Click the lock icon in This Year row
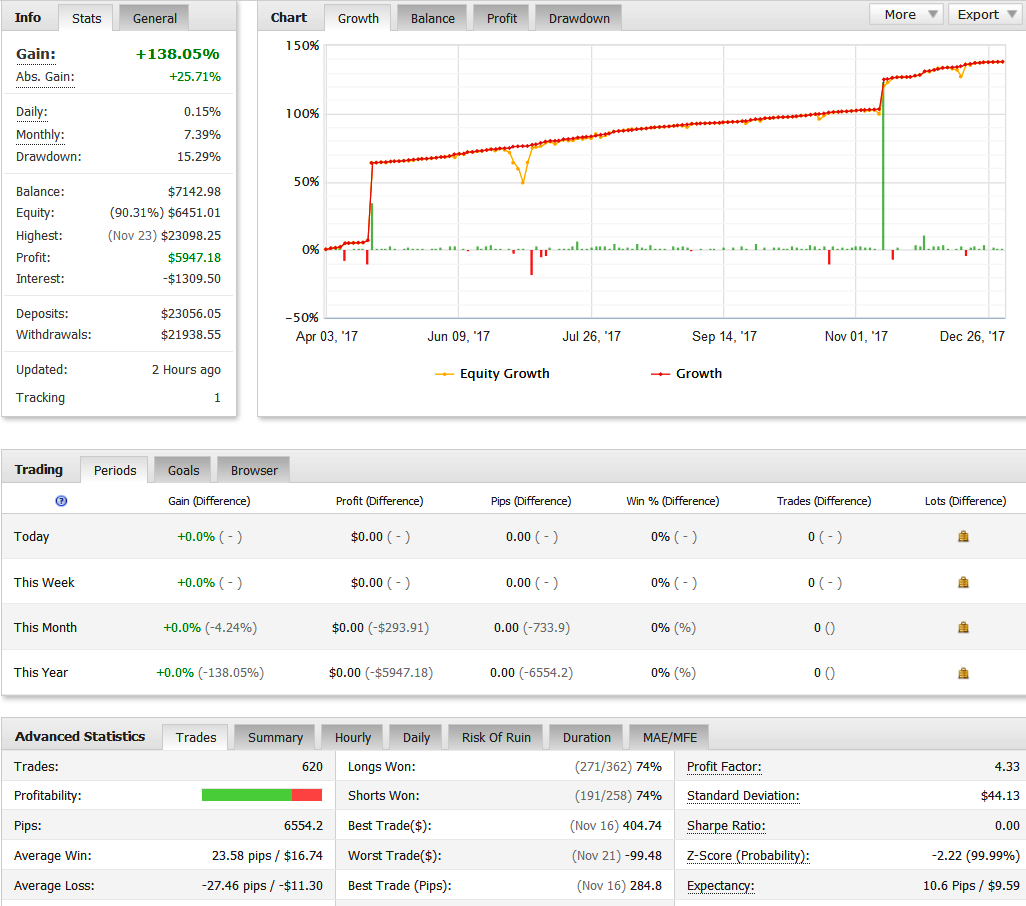This screenshot has width=1026, height=906. [963, 673]
